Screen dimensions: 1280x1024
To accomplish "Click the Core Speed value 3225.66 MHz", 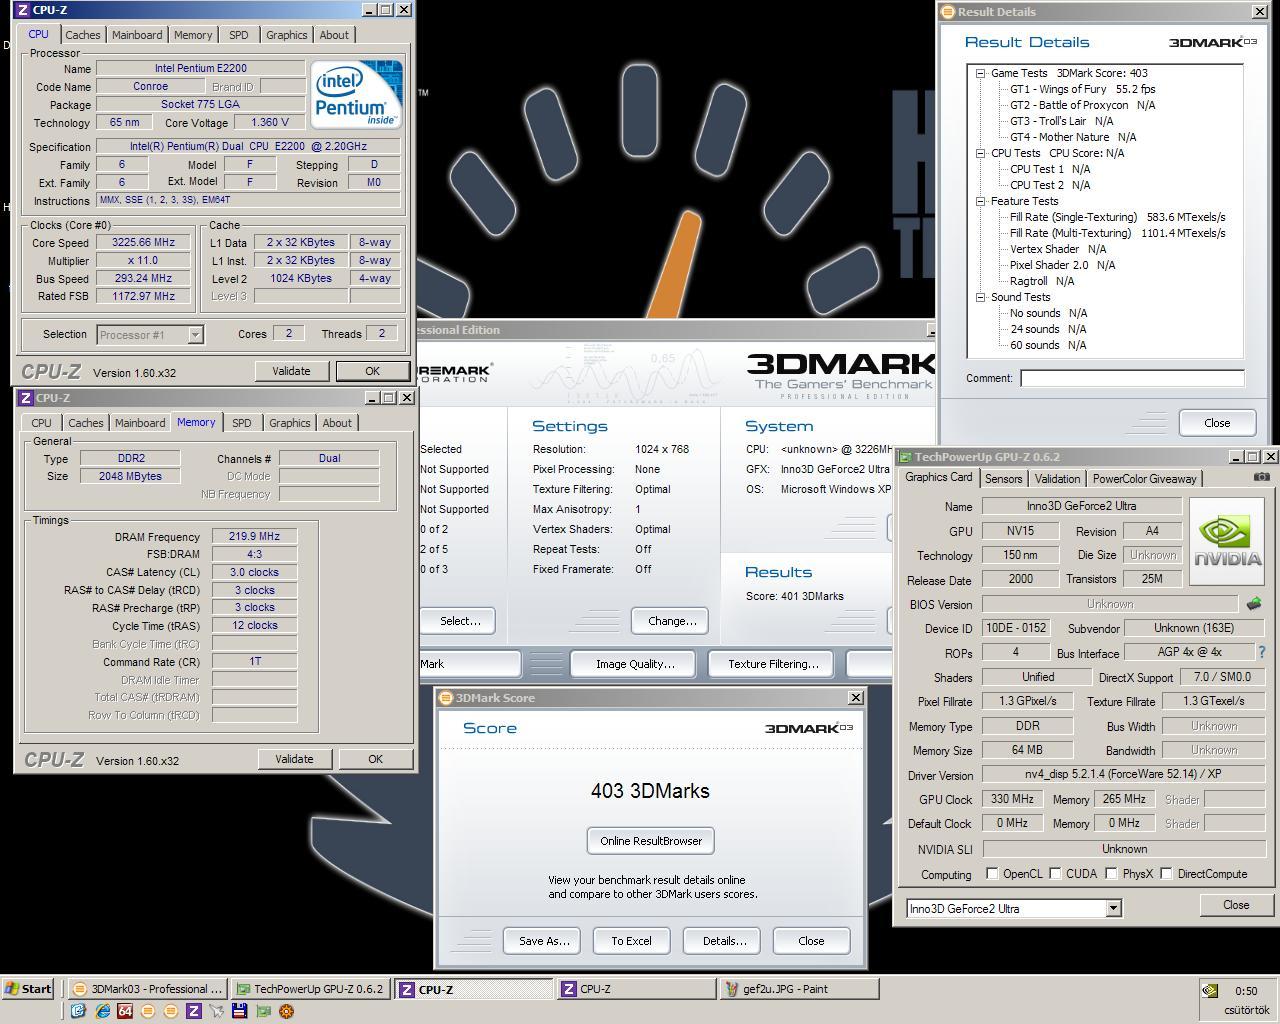I will [145, 242].
